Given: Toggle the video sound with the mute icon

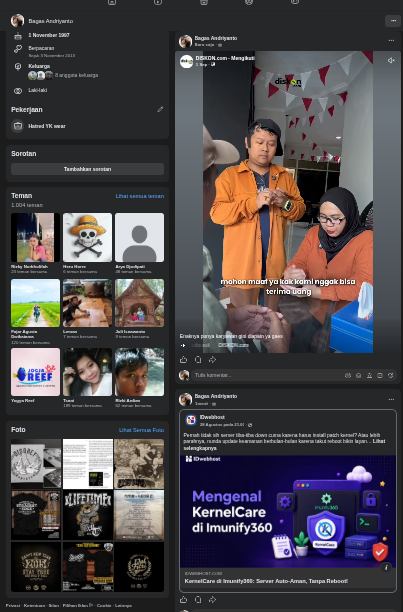Looking at the screenshot, I should coord(391,60).
